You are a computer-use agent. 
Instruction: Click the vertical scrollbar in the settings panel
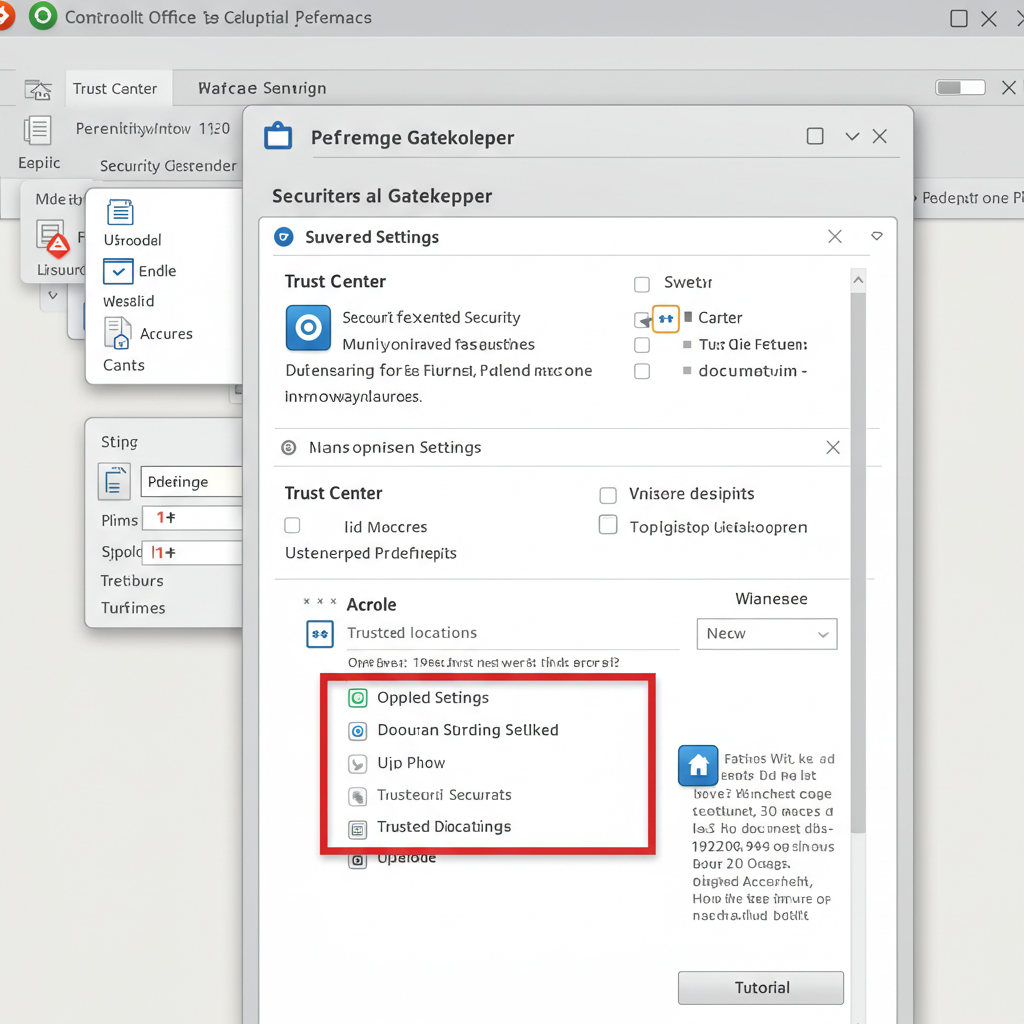pyautogui.click(x=858, y=562)
